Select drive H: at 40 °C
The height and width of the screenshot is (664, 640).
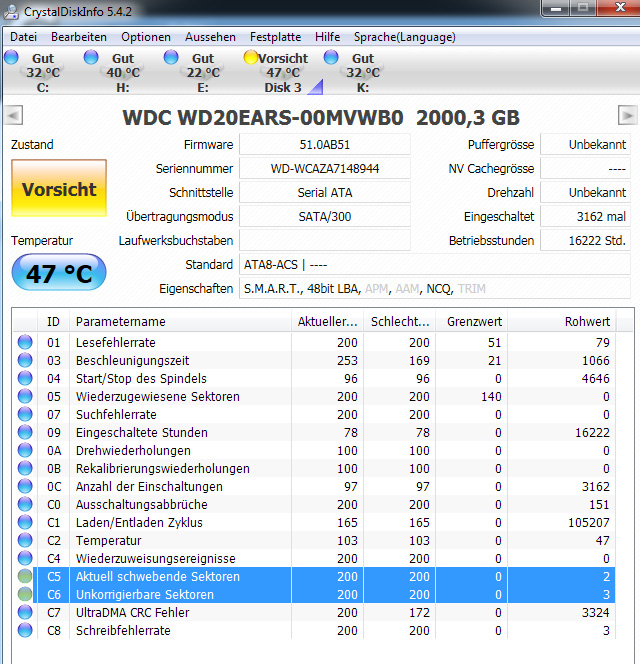(114, 72)
